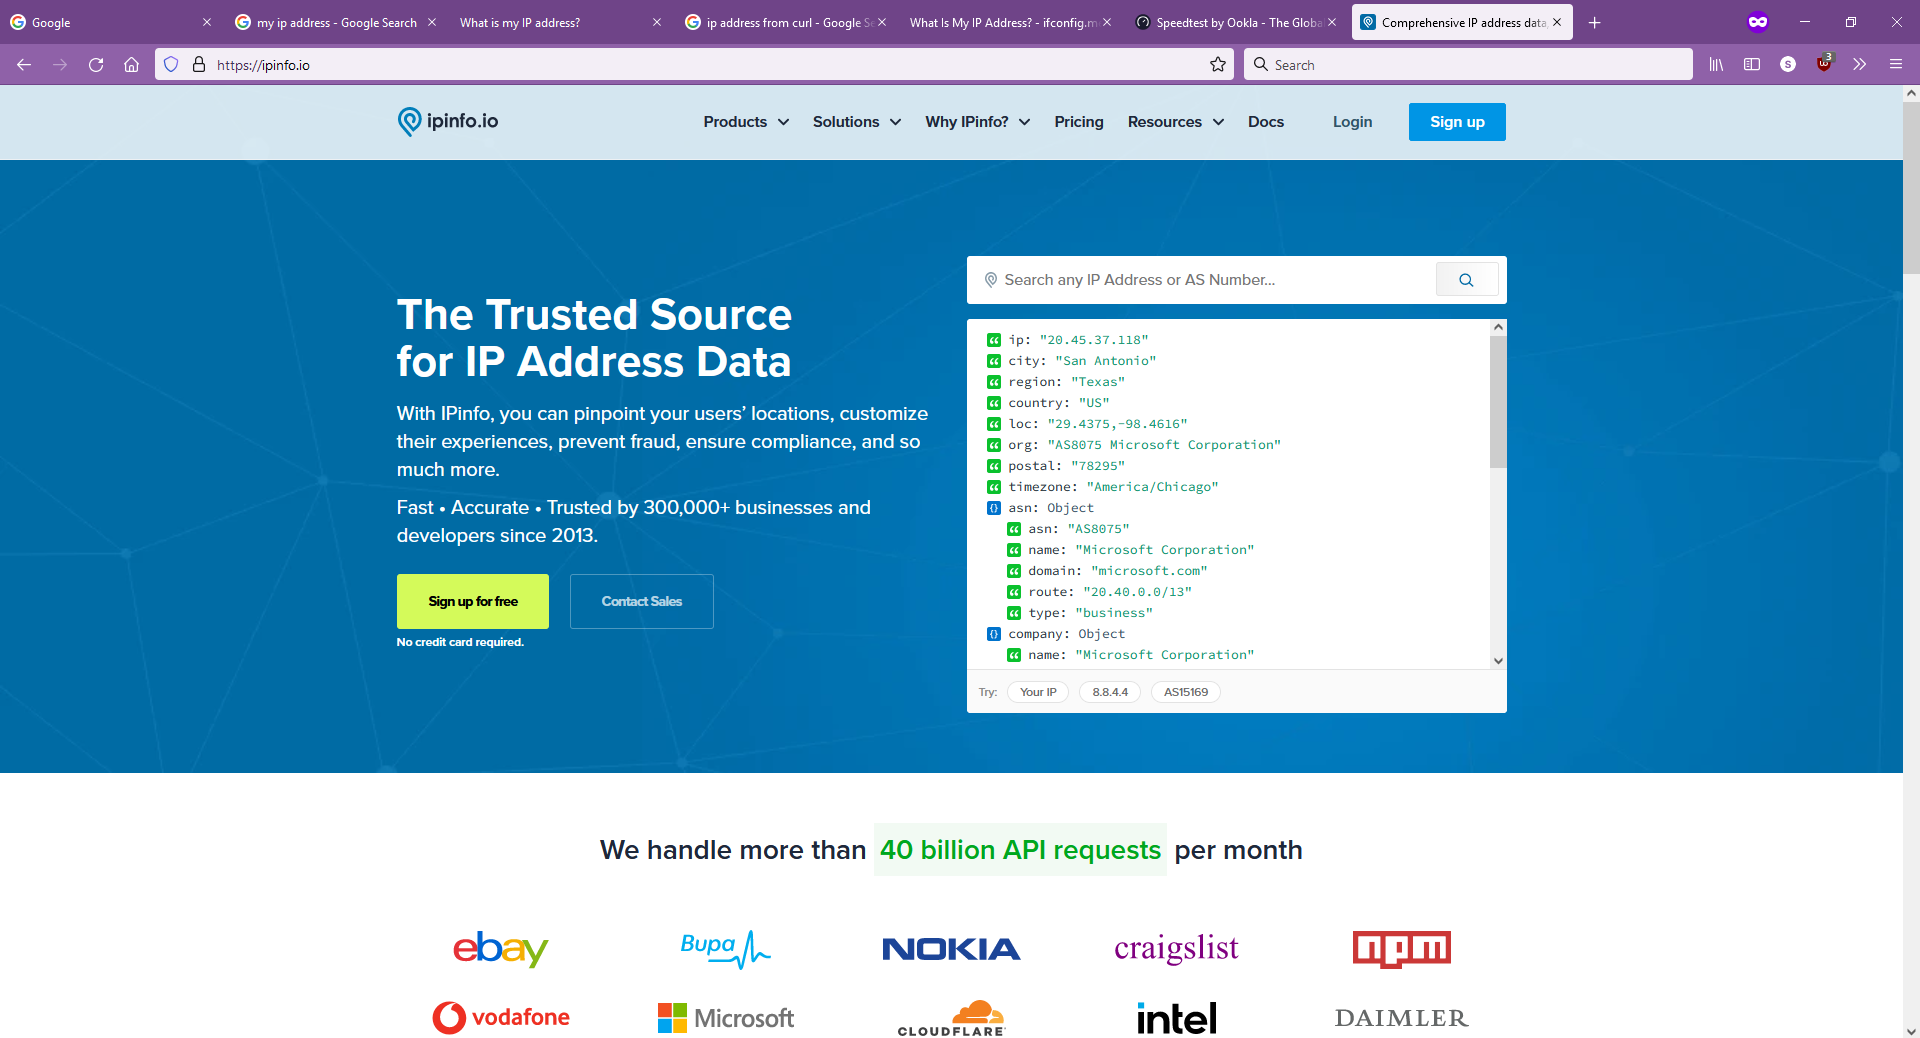Viewport: 1920px width, 1038px height.
Task: Close the ifconfig.me tab
Action: 1107,23
